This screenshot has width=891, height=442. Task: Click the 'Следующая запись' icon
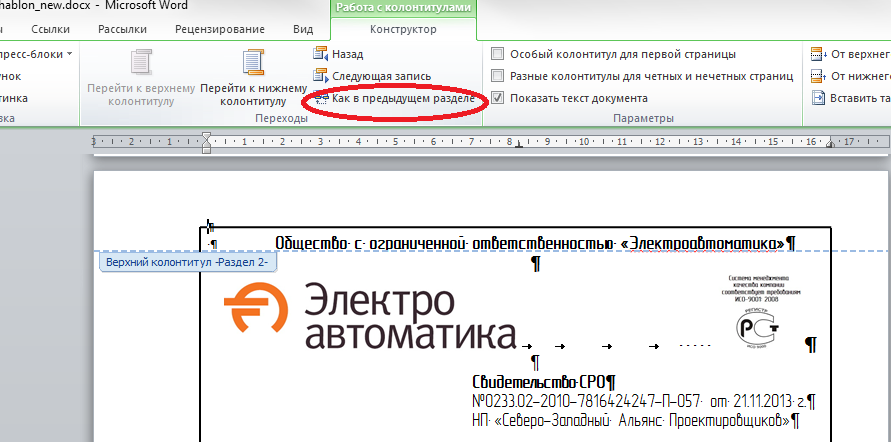coord(320,76)
